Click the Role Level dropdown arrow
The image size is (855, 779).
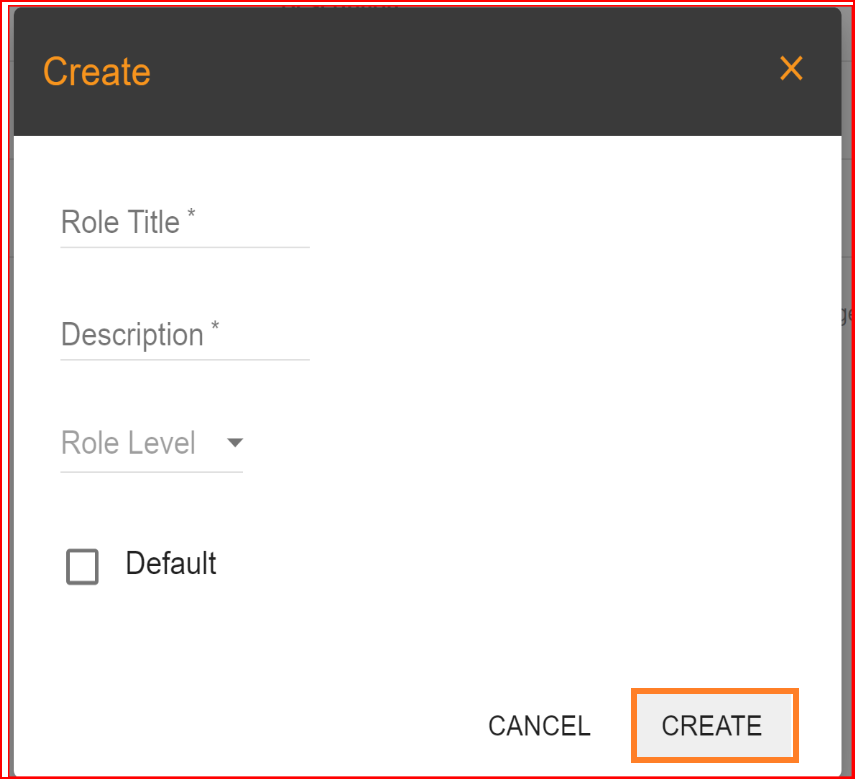click(x=235, y=443)
